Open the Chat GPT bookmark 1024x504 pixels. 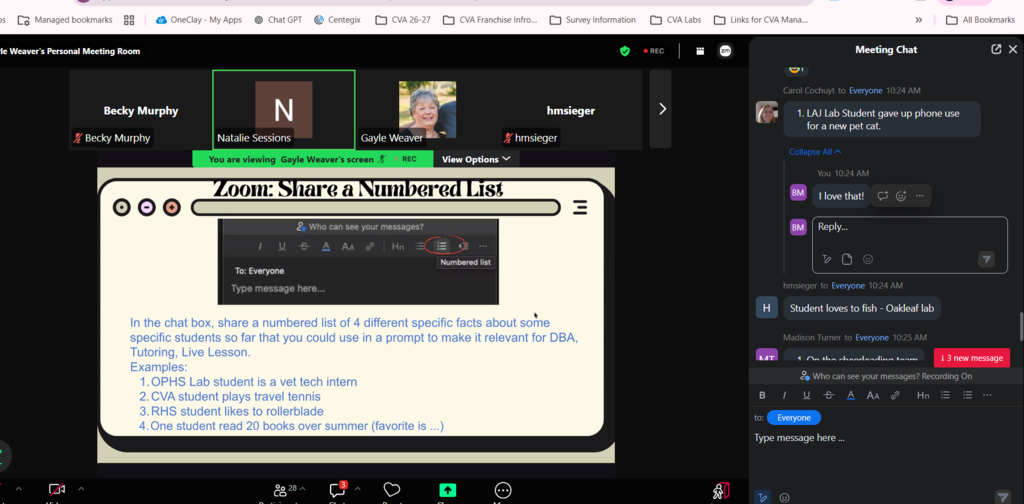click(x=278, y=20)
